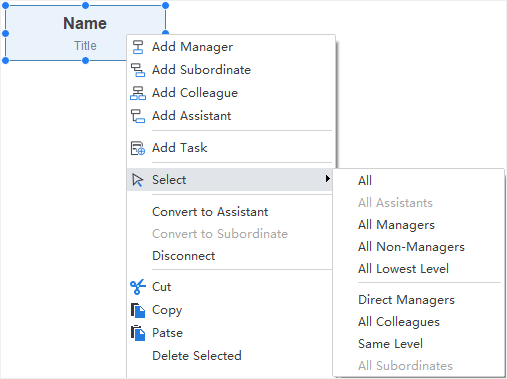Click the Add Task icon
507x379 pixels.
[138, 148]
